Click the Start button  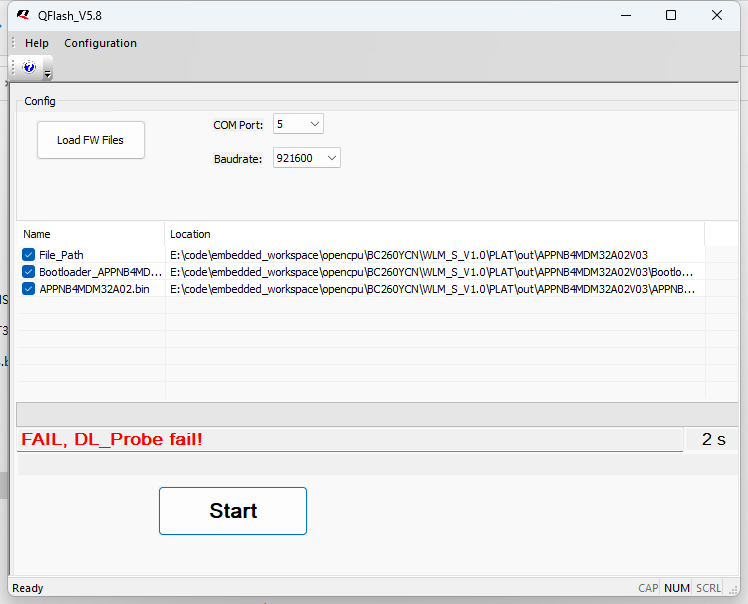pyautogui.click(x=233, y=511)
